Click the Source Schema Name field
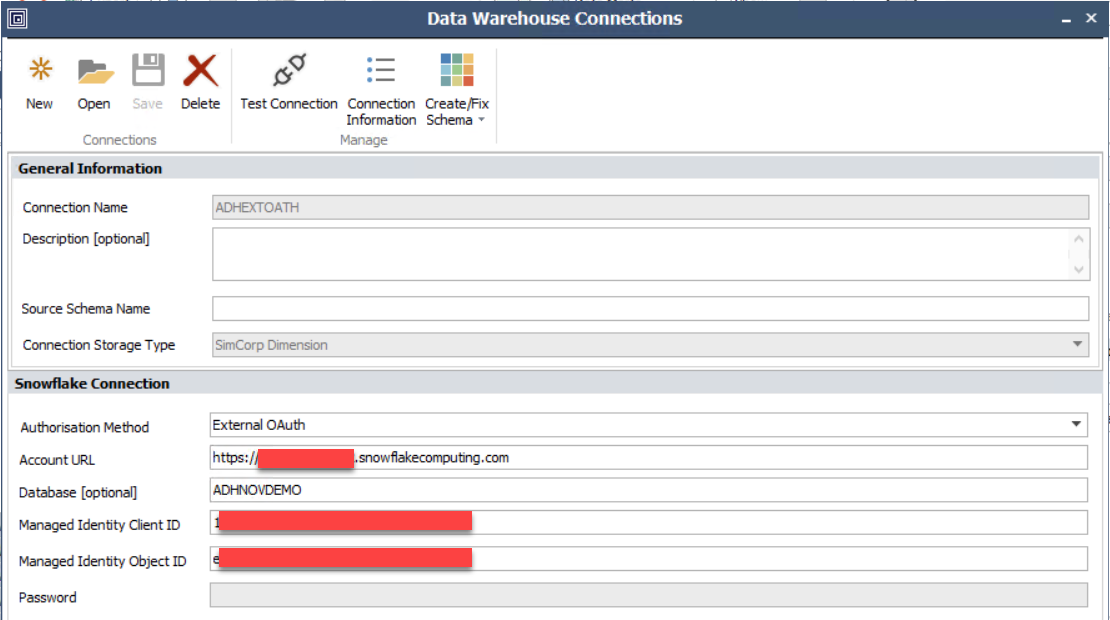The height and width of the screenshot is (620, 1110). pyautogui.click(x=650, y=309)
